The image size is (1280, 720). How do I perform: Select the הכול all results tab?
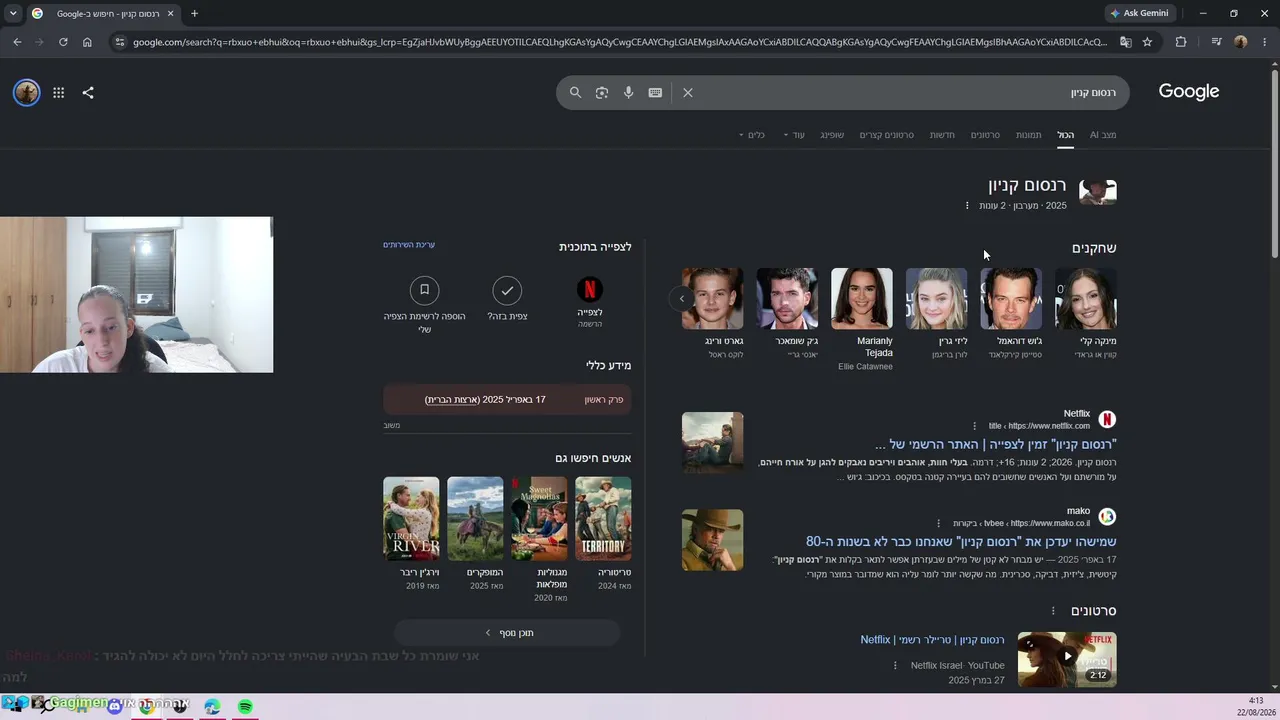(1066, 135)
